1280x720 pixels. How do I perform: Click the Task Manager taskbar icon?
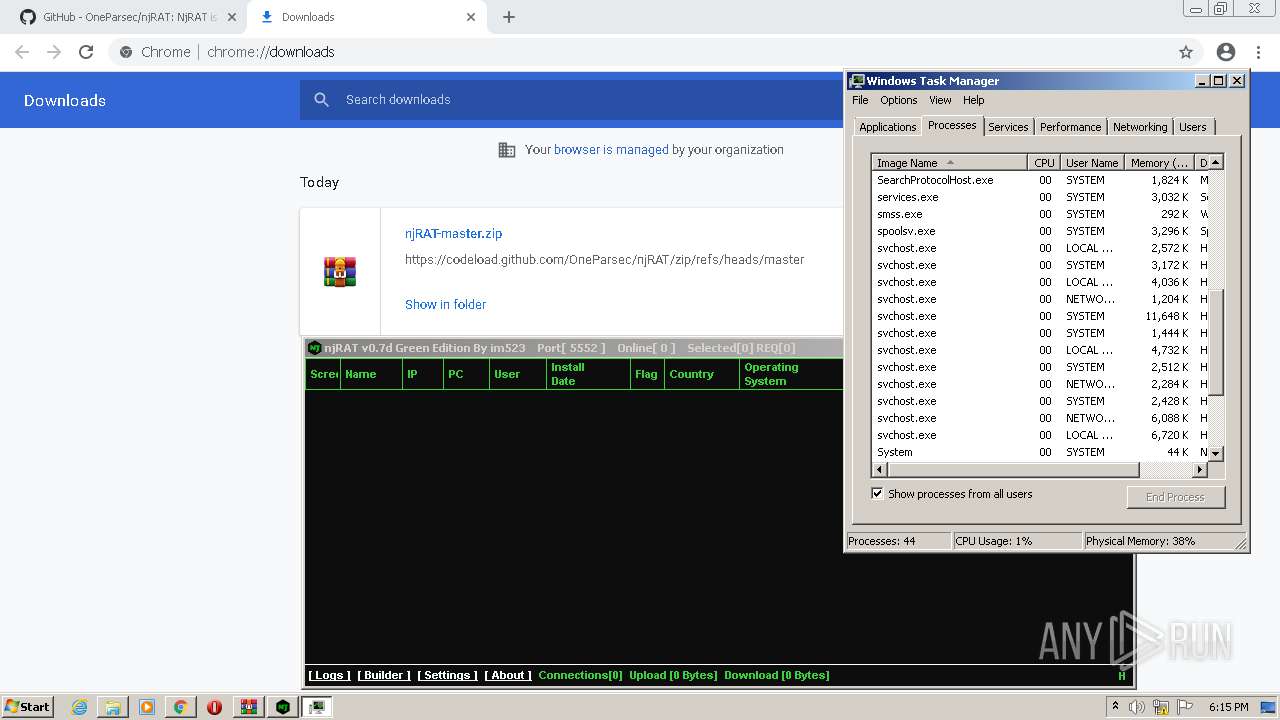tap(317, 707)
